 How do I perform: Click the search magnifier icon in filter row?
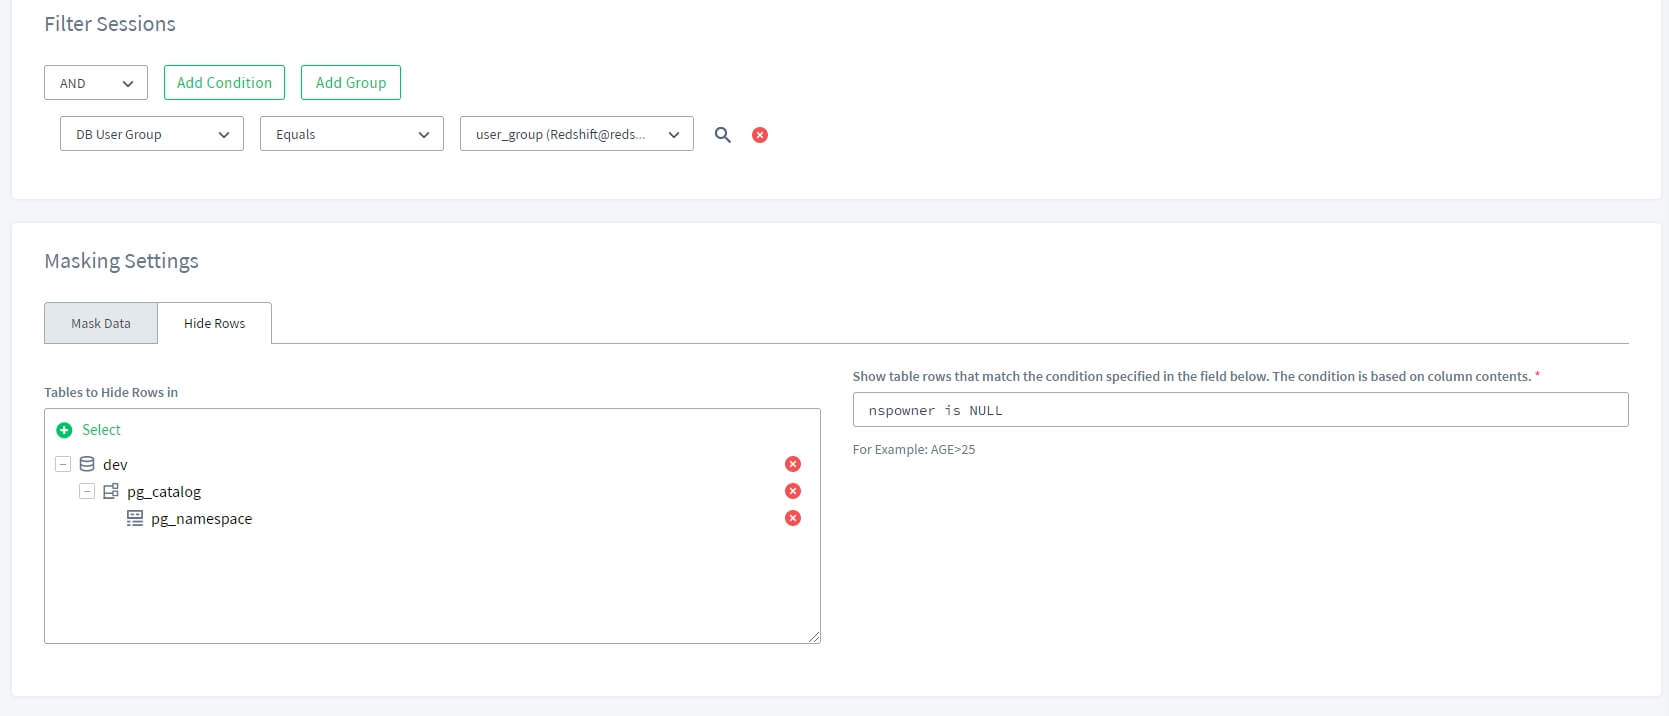722,134
